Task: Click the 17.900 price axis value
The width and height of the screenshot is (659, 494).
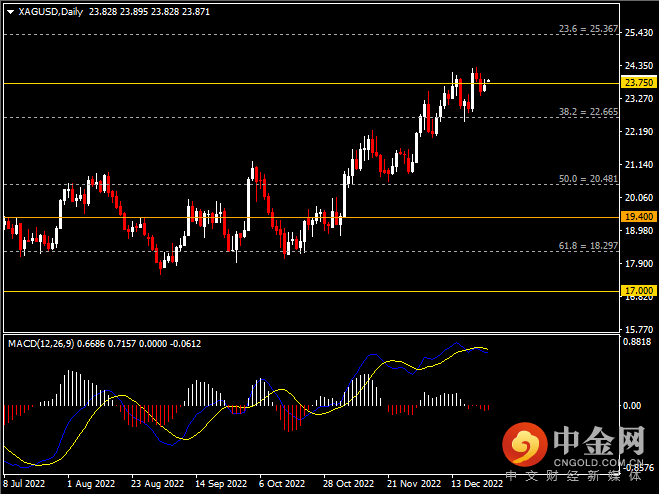Action: click(639, 264)
